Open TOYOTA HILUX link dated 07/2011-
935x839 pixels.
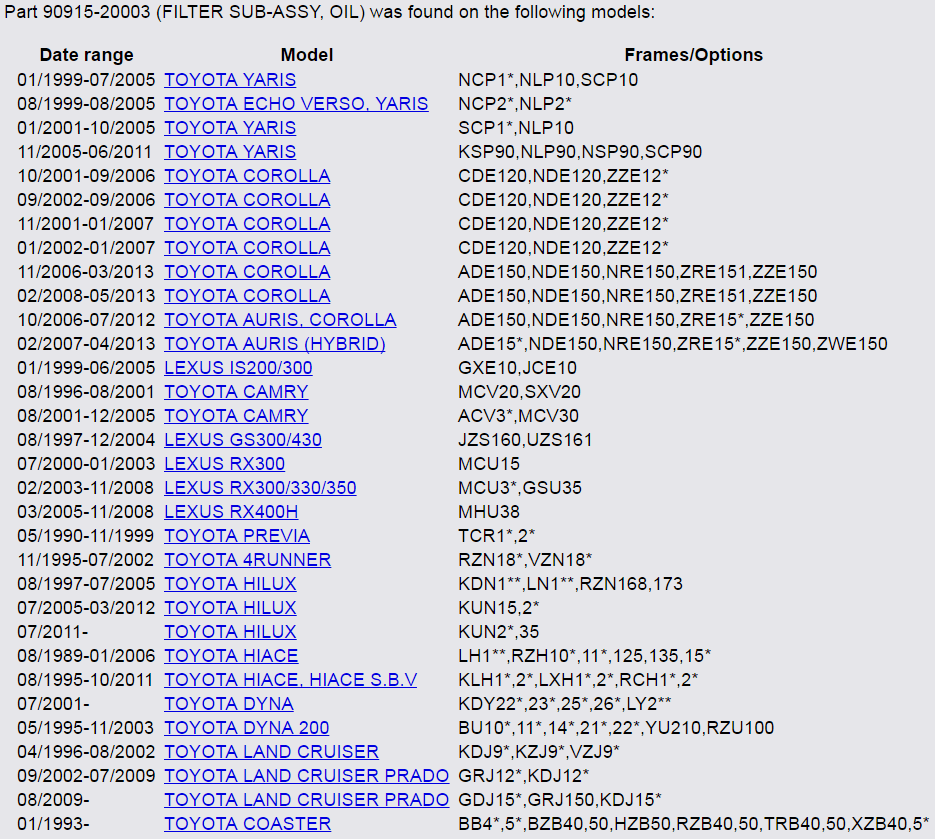(x=231, y=631)
